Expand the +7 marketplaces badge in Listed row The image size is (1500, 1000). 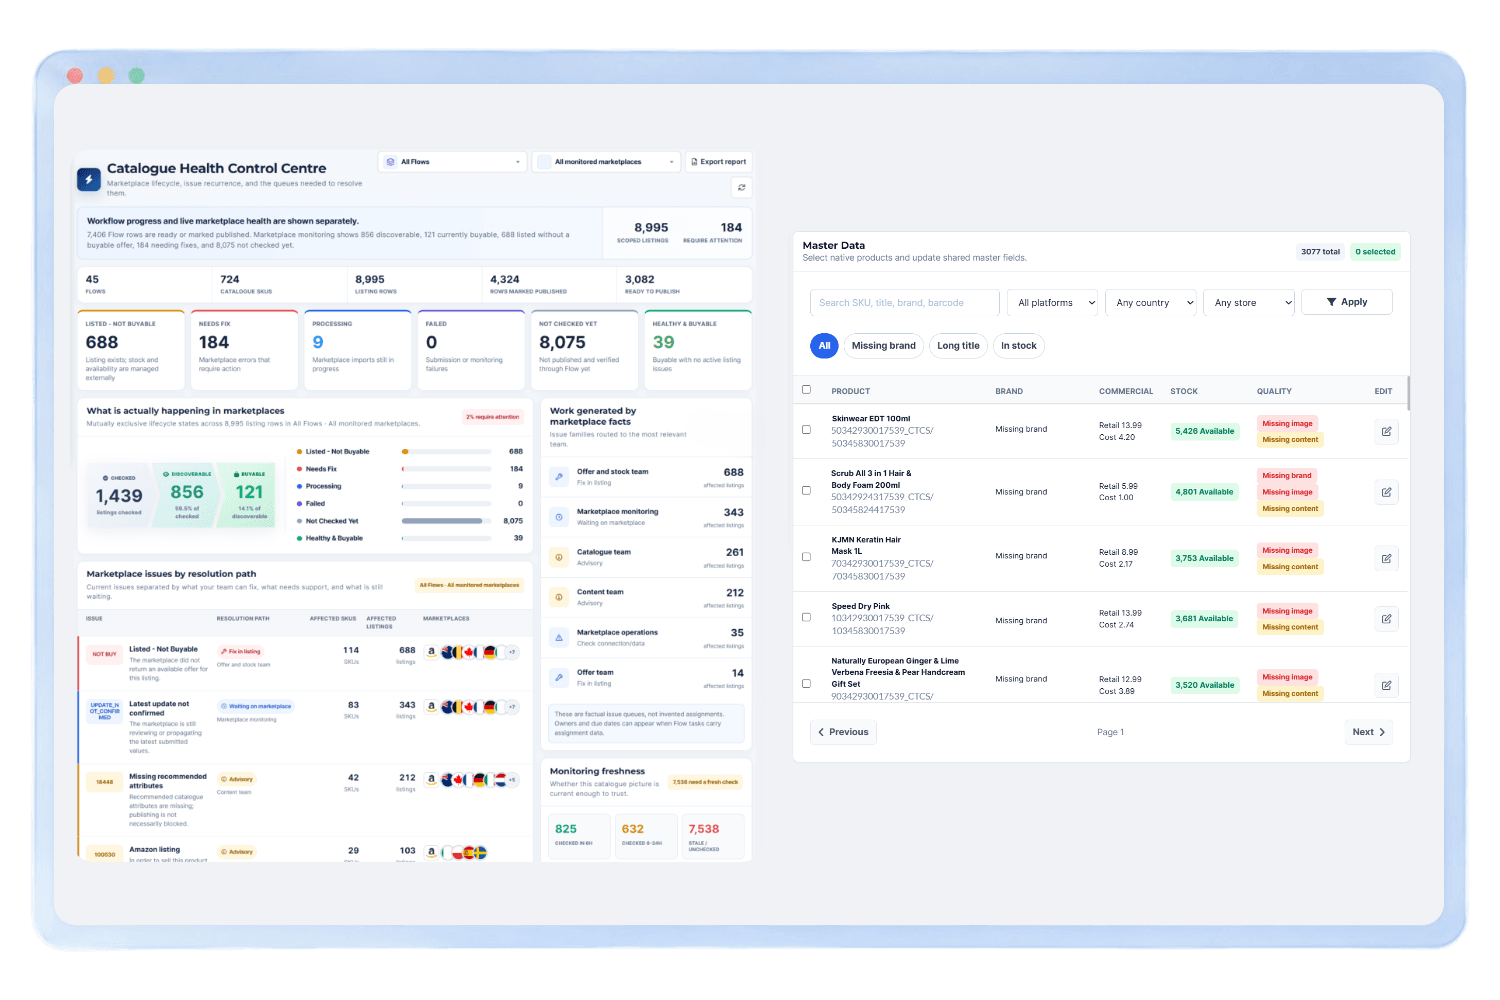tap(512, 652)
